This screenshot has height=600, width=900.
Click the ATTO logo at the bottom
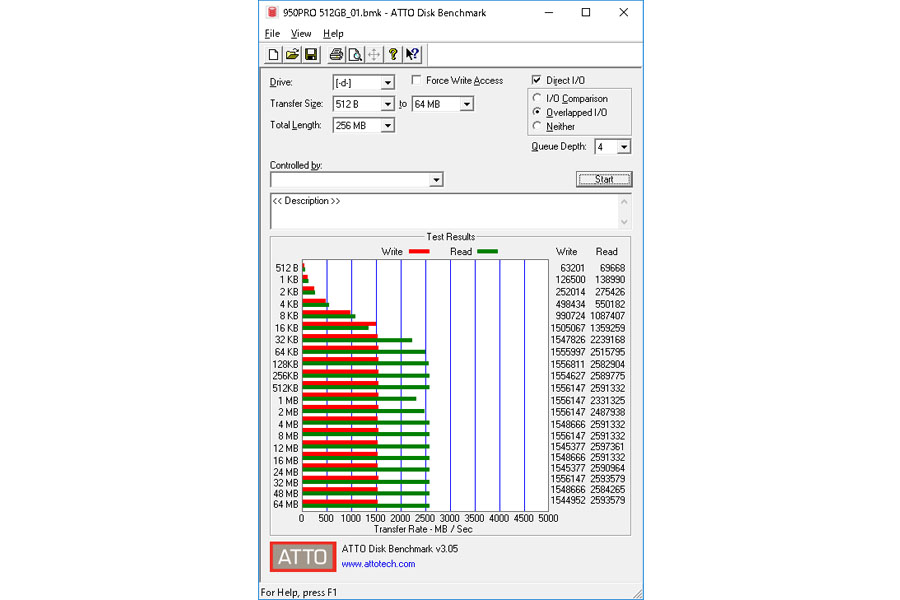coord(302,557)
